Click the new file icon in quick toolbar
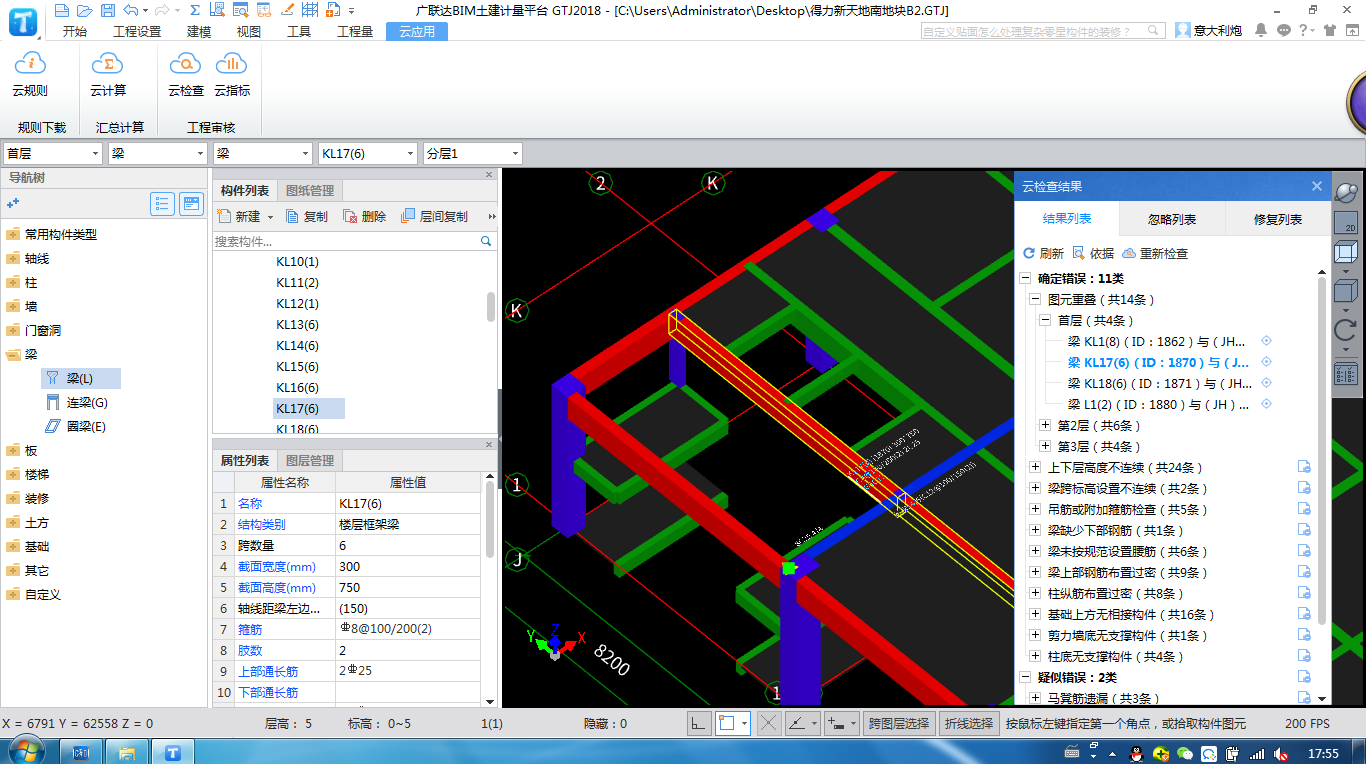 (62, 10)
